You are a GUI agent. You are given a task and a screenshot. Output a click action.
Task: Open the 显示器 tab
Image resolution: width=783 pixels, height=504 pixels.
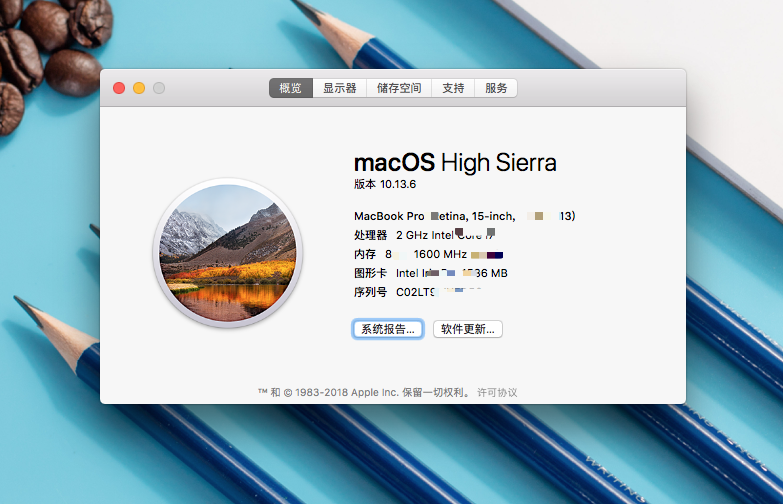tap(340, 88)
